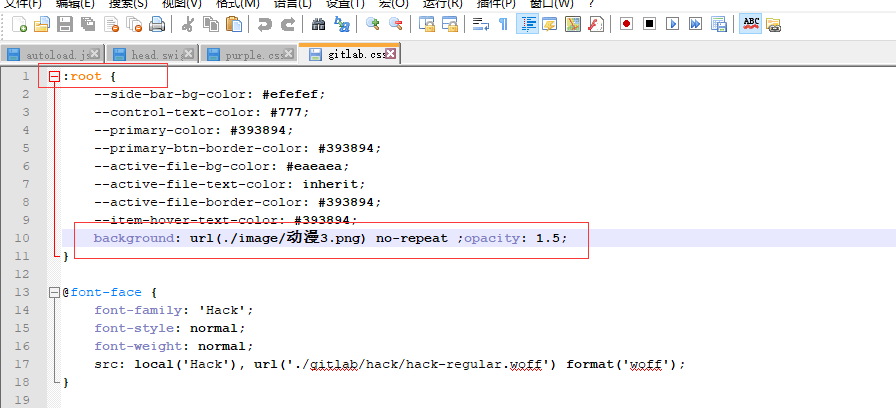Click the Play macro icon
This screenshot has height=408, width=896.
coord(672,23)
